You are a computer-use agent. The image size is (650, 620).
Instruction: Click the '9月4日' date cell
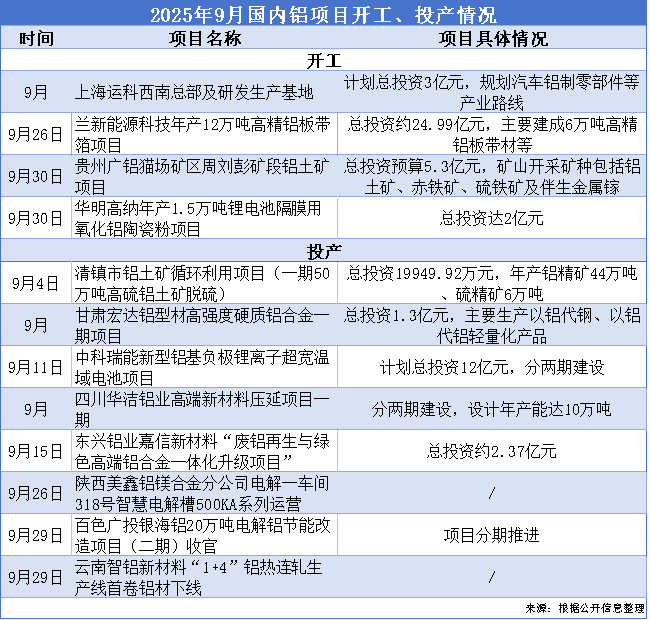point(36,282)
